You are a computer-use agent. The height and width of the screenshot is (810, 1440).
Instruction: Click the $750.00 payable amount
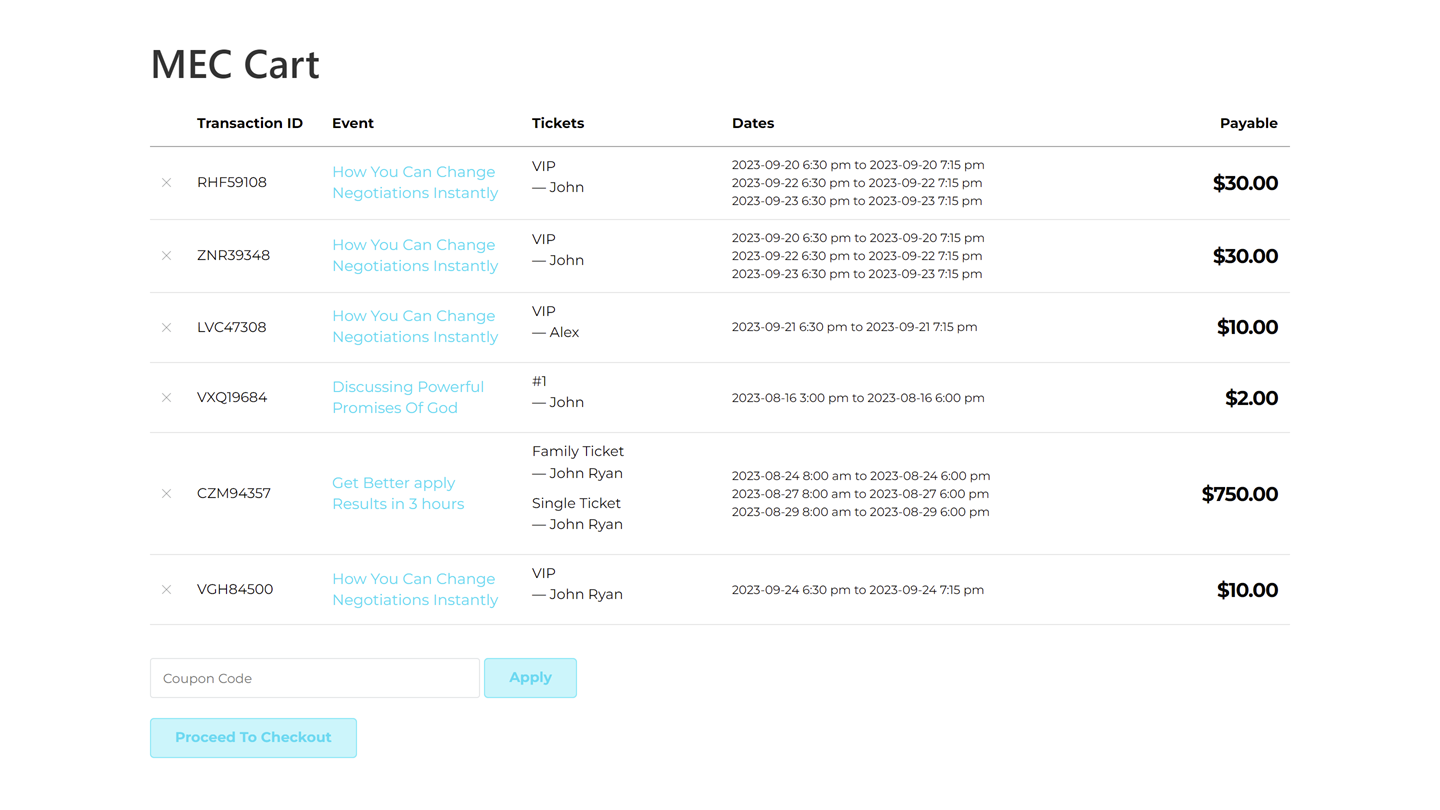(x=1239, y=494)
